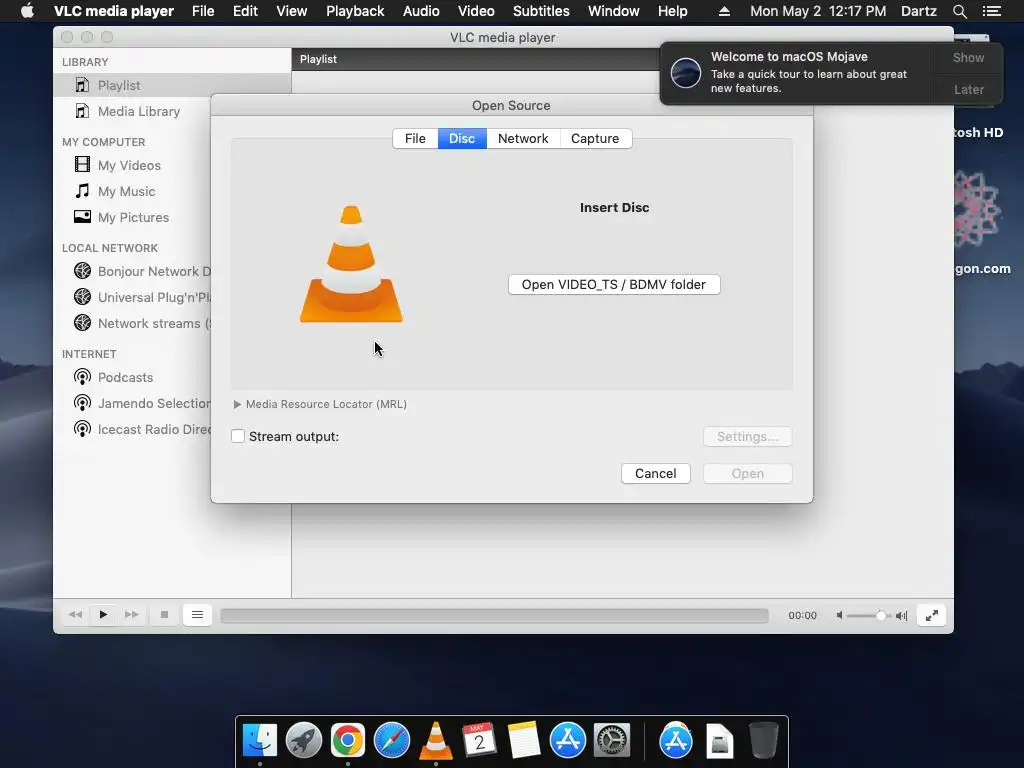Open the View menu
The image size is (1024, 768).
pos(291,11)
